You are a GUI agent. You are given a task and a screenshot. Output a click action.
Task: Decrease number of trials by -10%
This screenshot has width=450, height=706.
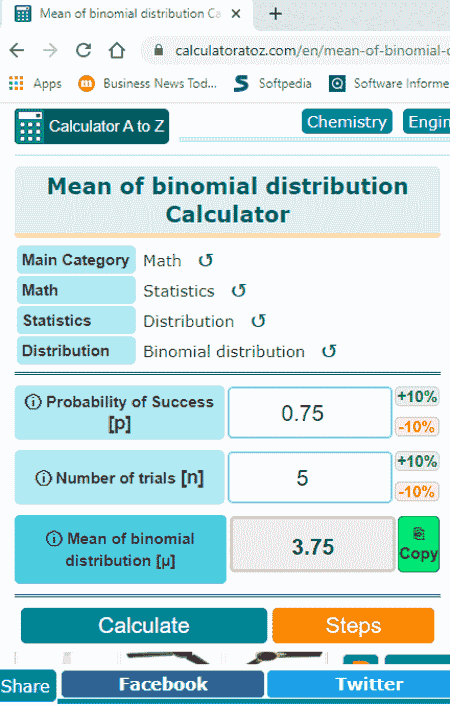[x=417, y=491]
